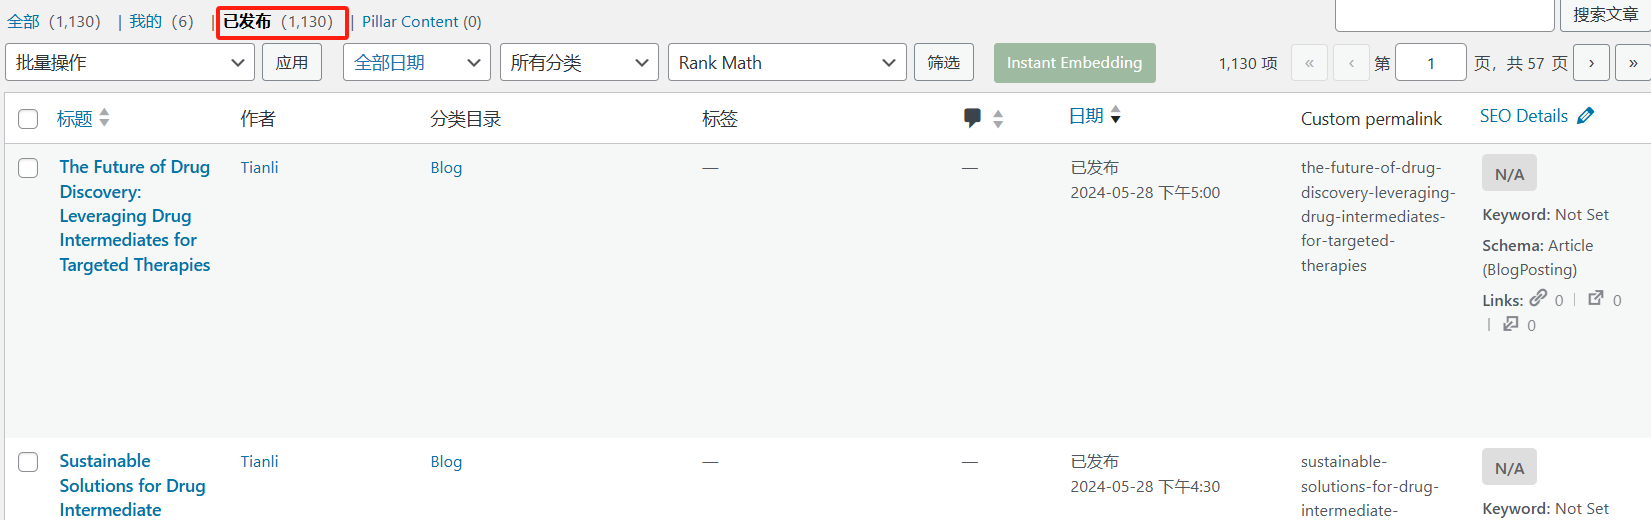Check the Future of Drug Discovery post
1651x520 pixels.
(x=28, y=168)
